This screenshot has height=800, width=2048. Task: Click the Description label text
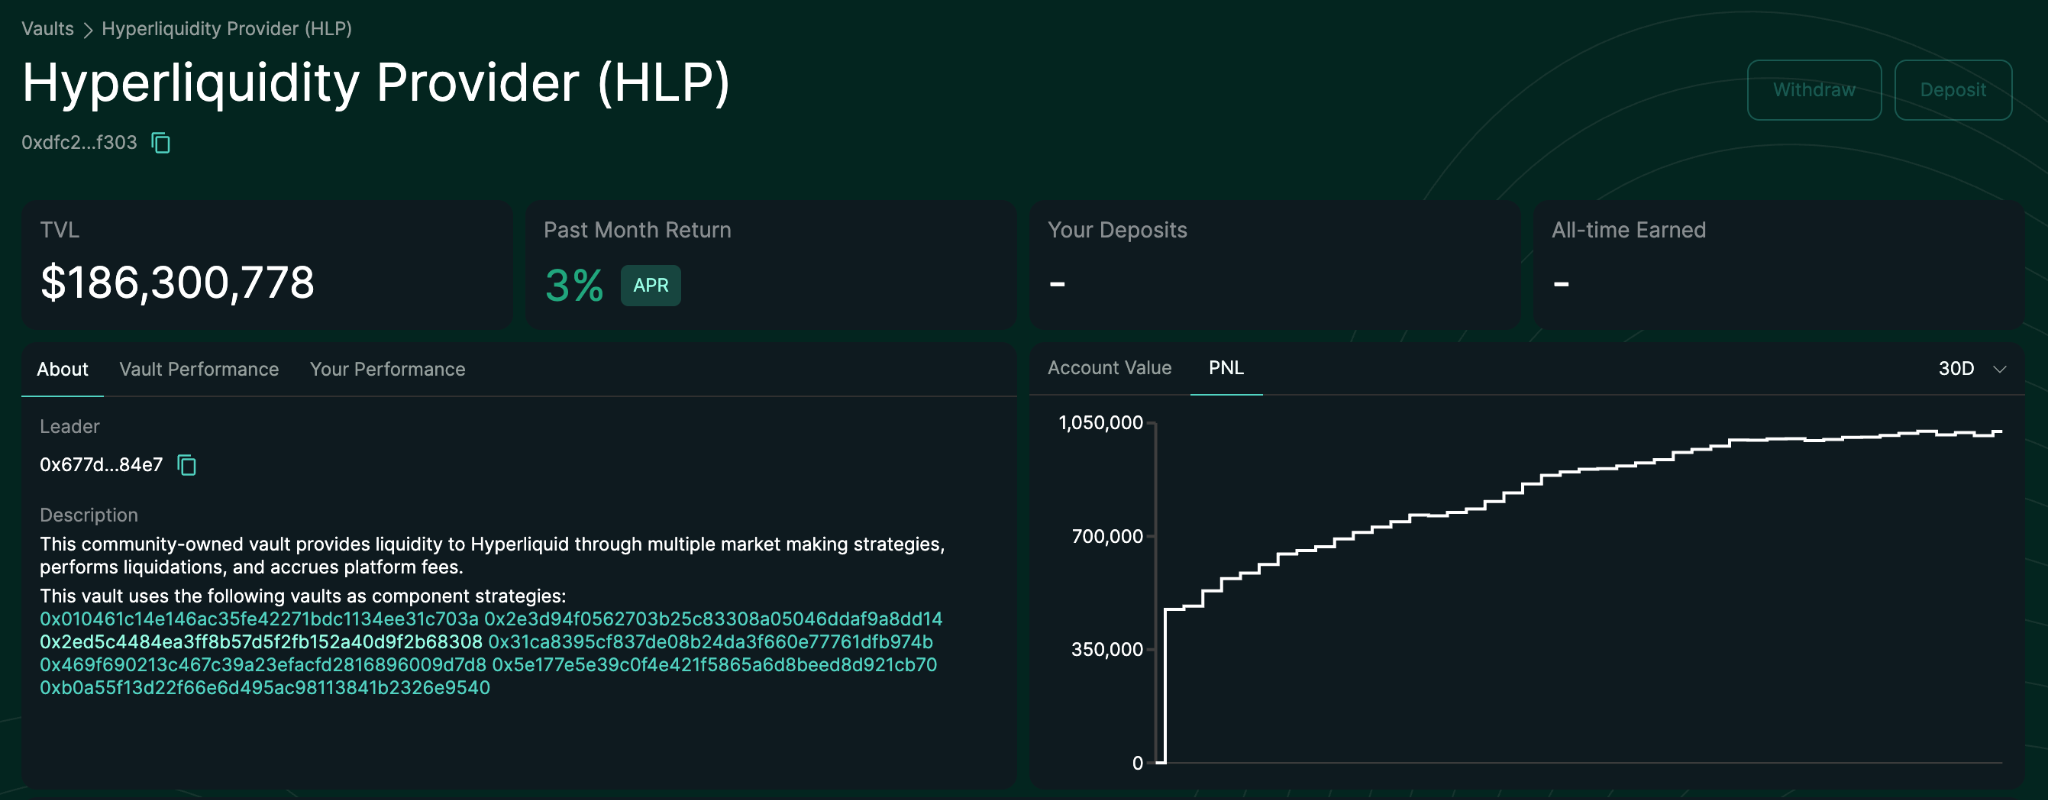(89, 515)
